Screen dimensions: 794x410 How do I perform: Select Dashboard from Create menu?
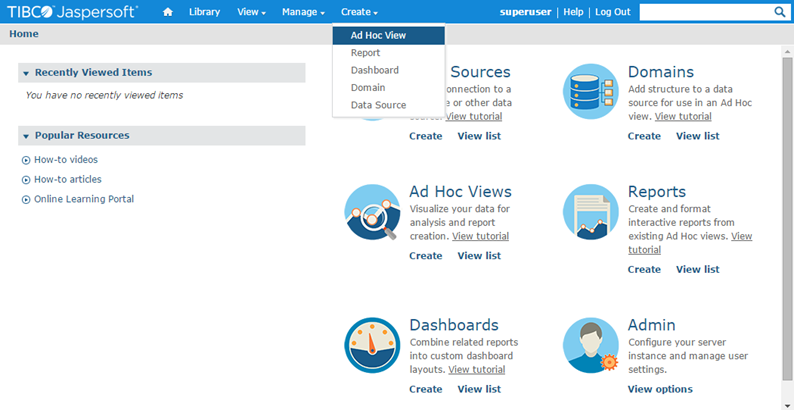coord(389,70)
